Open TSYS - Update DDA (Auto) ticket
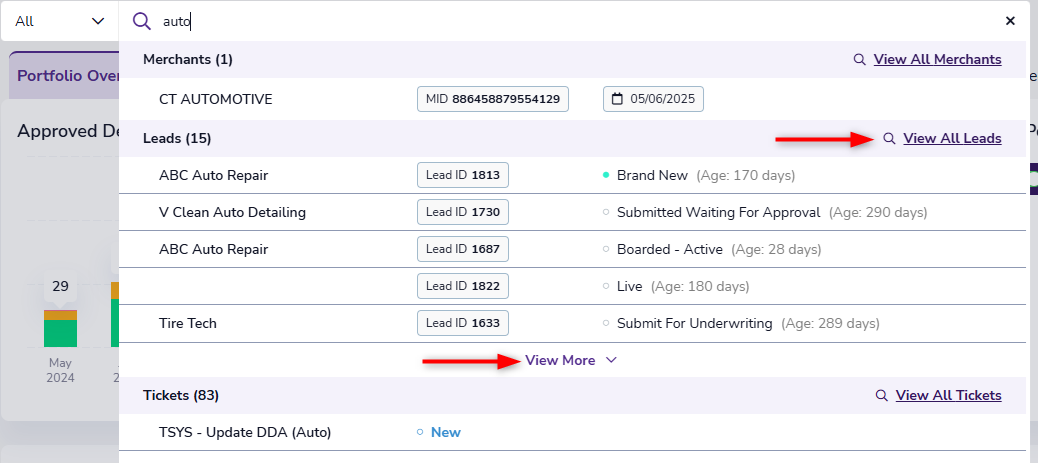Viewport: 1038px width, 463px height. 245,433
